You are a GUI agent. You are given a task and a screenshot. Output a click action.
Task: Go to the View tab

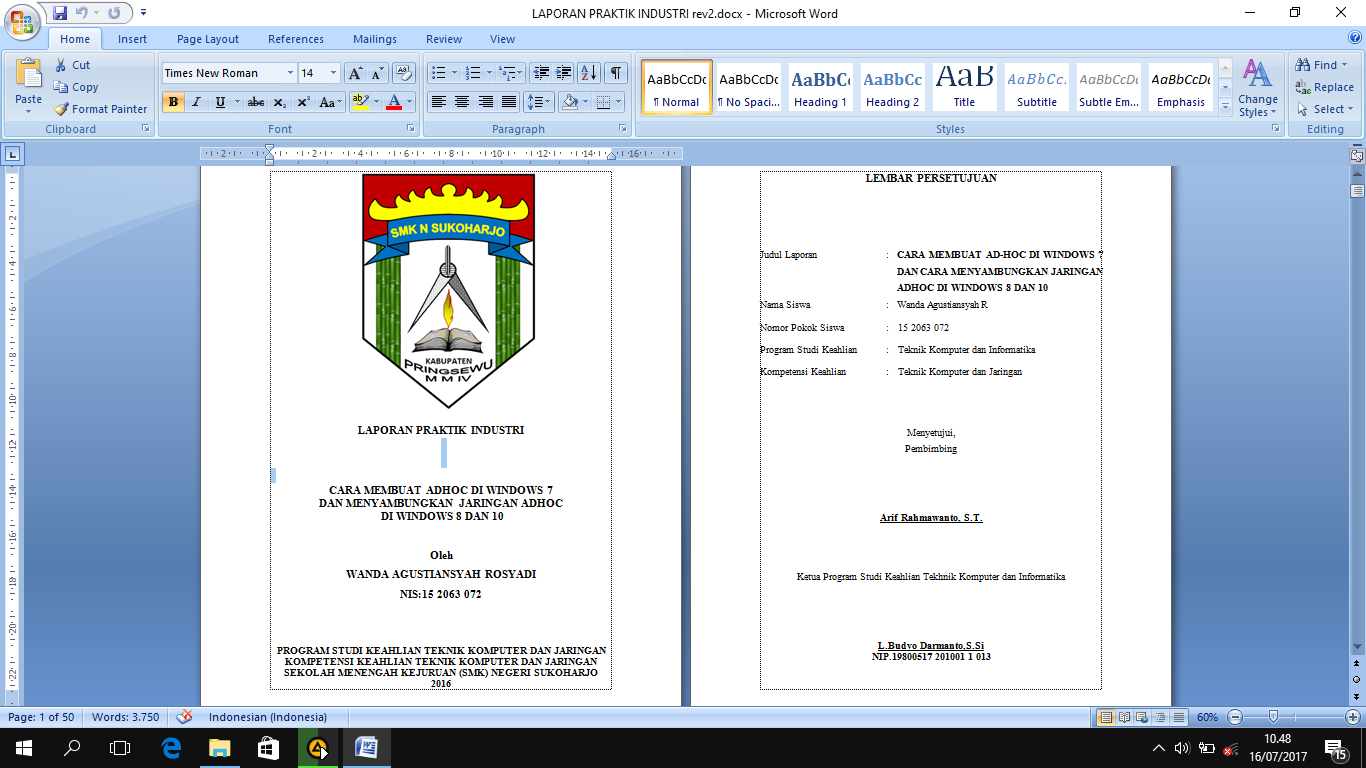point(503,39)
